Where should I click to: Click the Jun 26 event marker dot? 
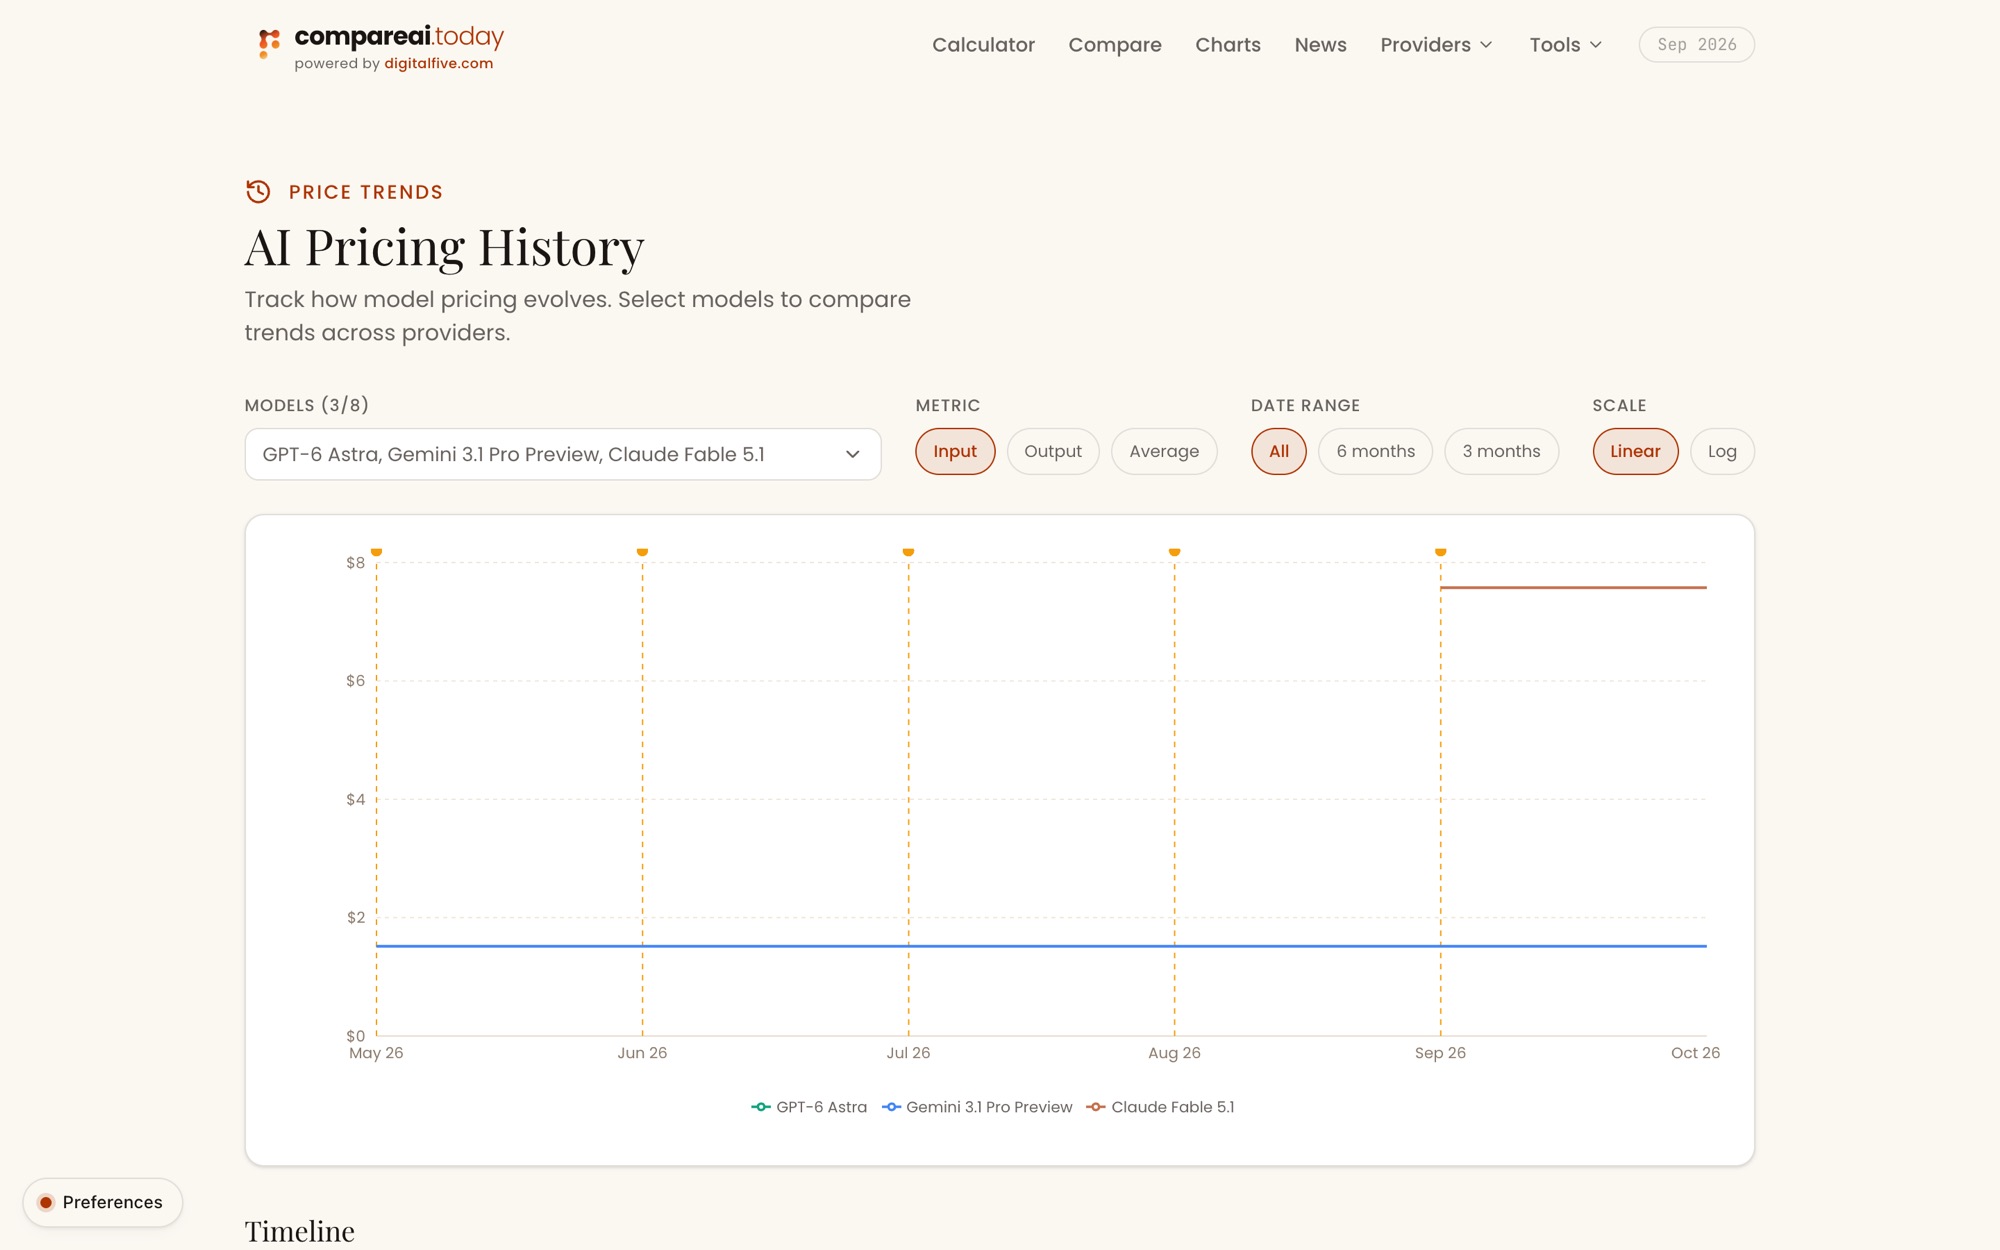[x=642, y=551]
